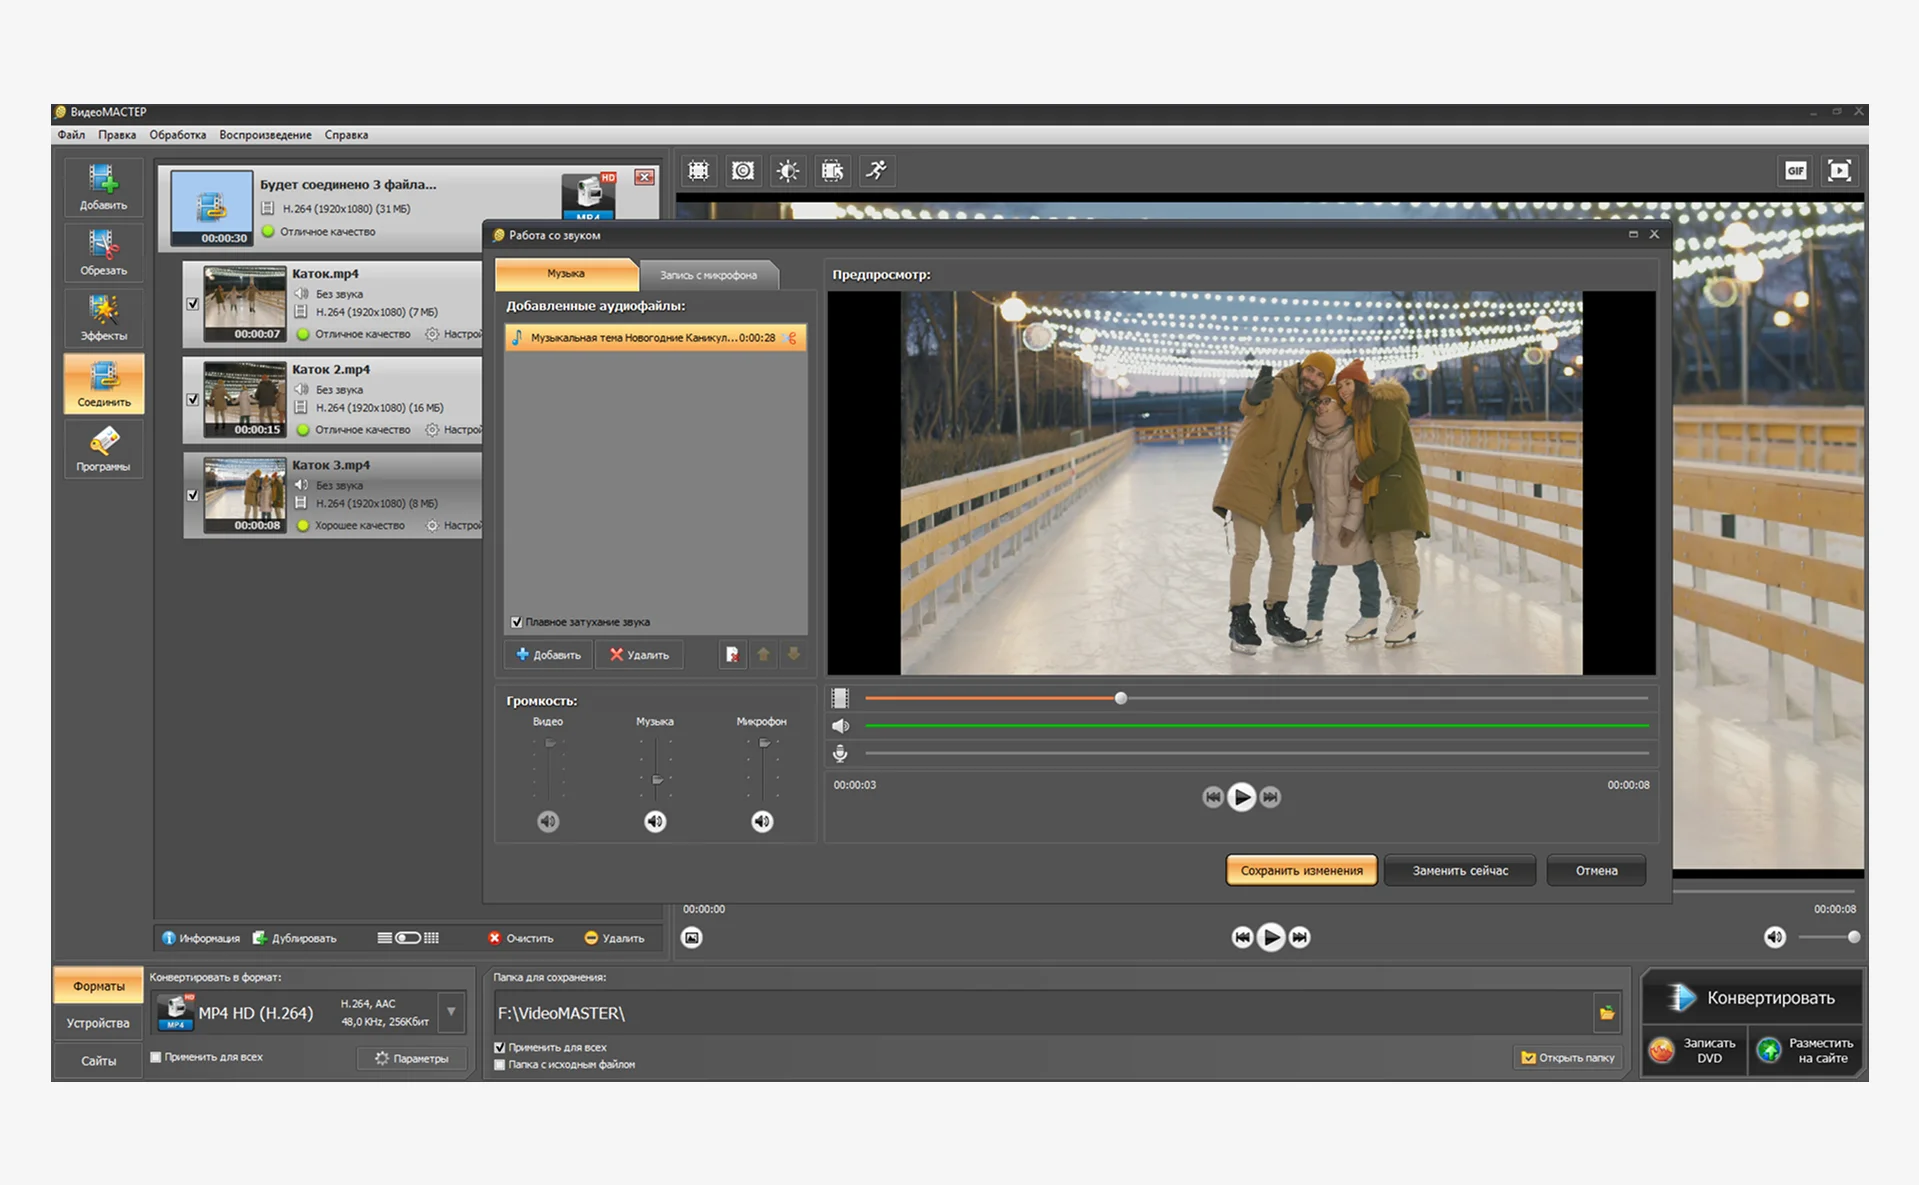Uncheck the Каток 2.mp4 file checkbox
1919x1185 pixels.
(x=193, y=399)
